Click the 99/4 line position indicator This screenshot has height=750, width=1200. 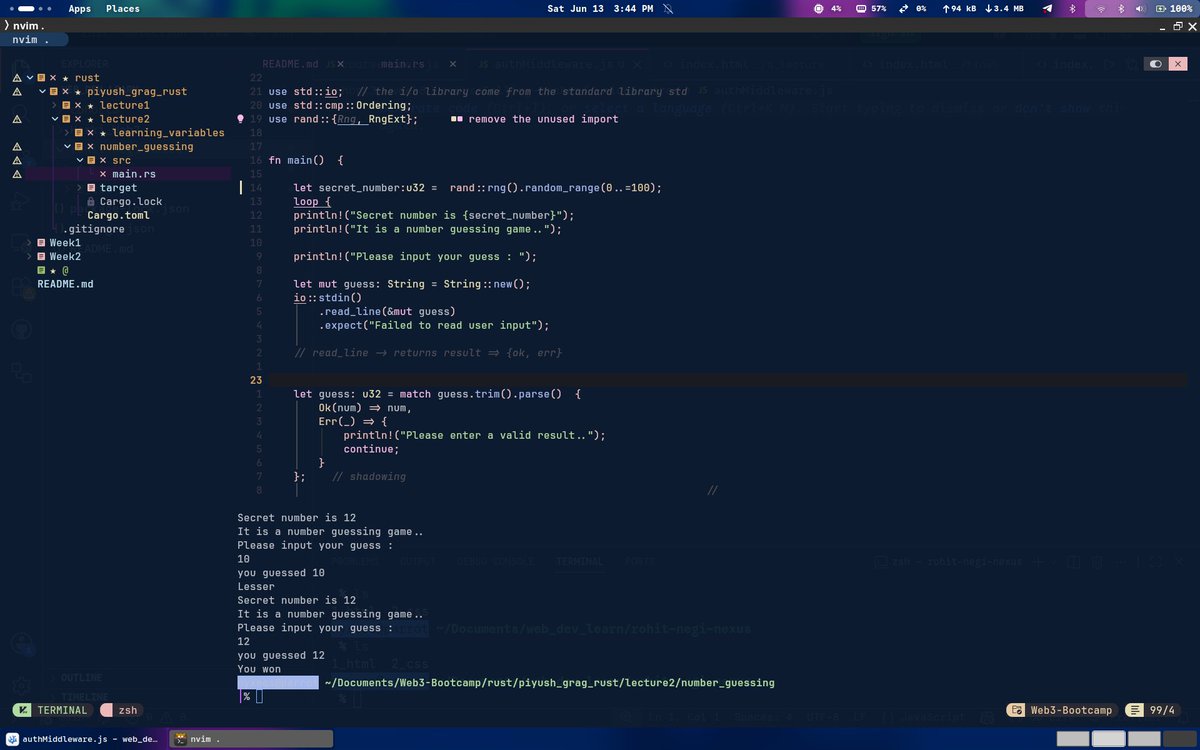click(x=1153, y=710)
